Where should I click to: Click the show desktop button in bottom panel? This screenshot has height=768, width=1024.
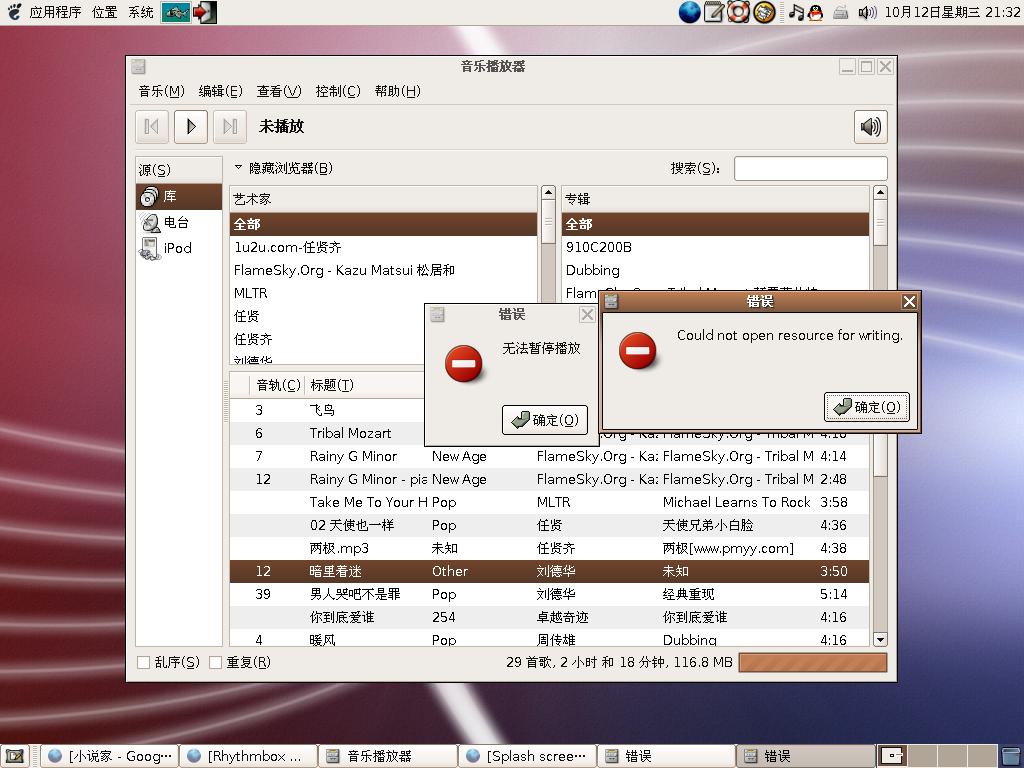15,756
